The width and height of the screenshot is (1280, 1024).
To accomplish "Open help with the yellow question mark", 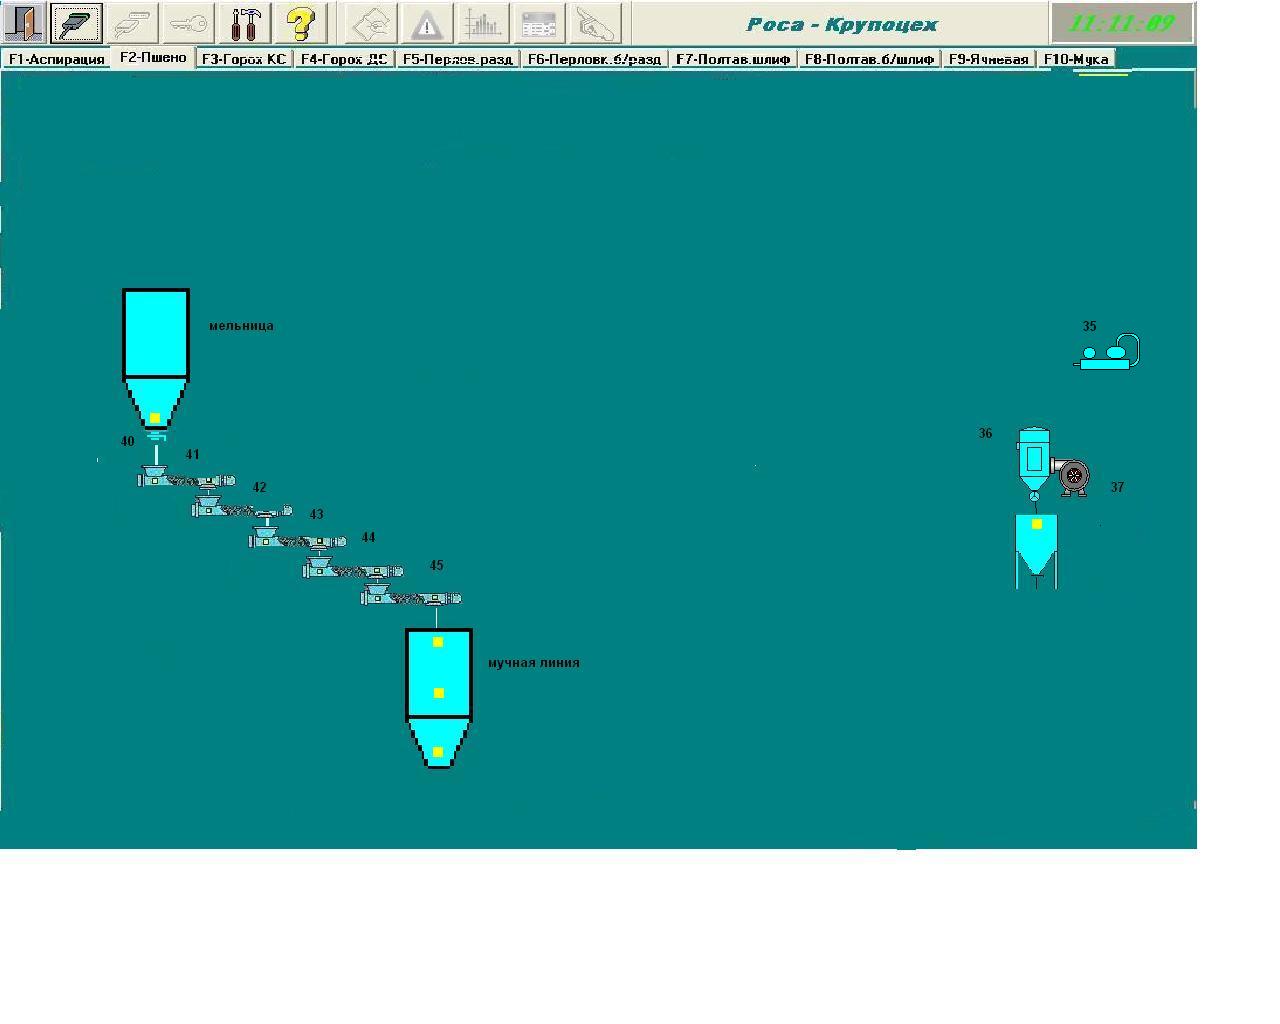I will click(x=300, y=23).
